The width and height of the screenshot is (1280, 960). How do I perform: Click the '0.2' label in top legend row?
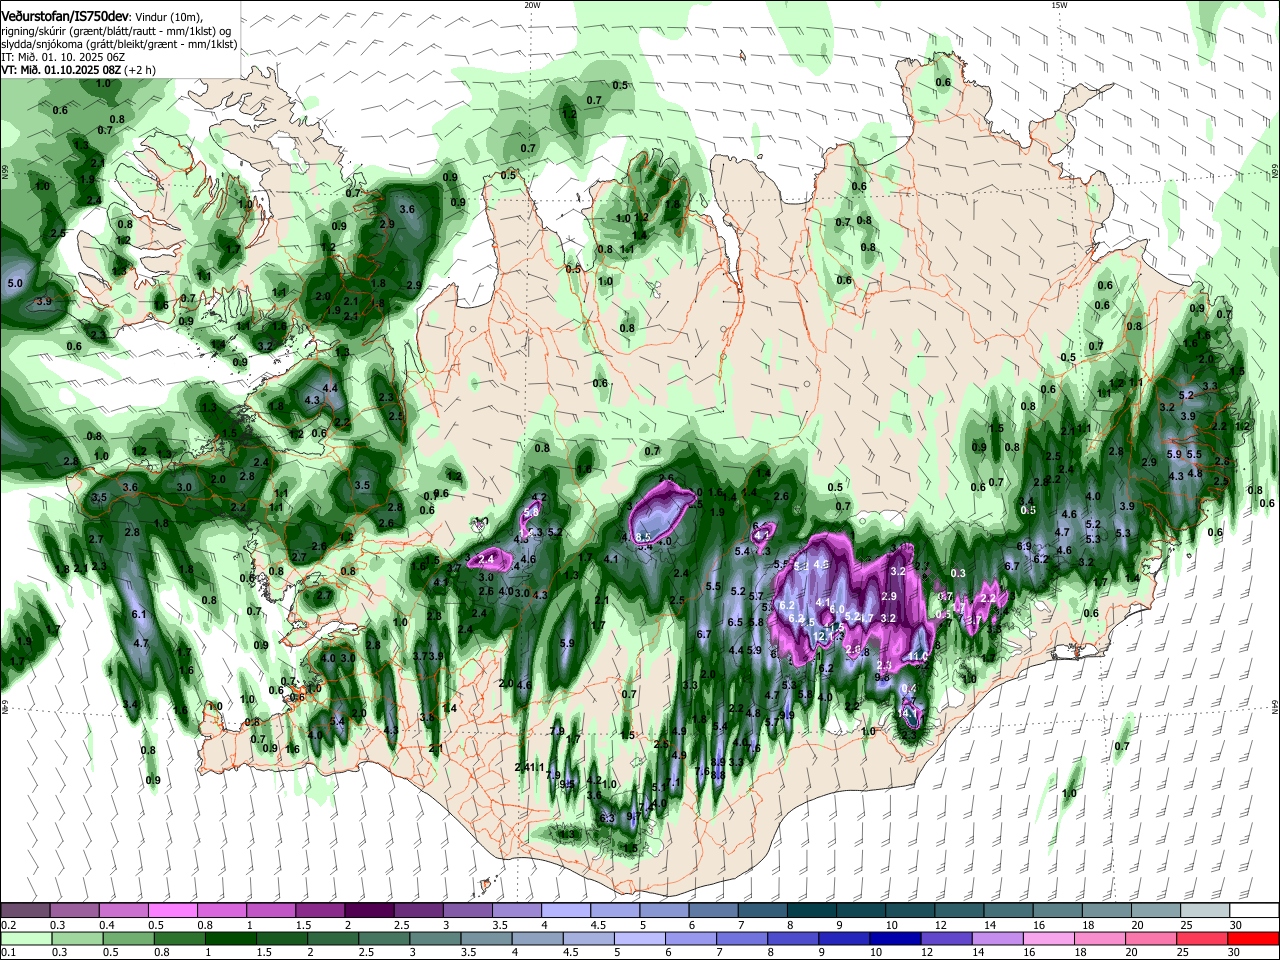[9, 925]
